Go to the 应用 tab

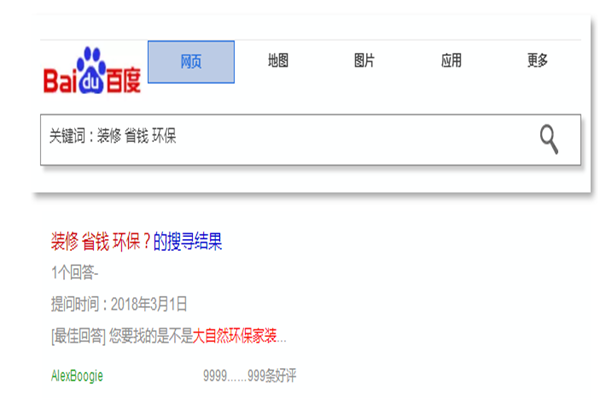tap(451, 61)
